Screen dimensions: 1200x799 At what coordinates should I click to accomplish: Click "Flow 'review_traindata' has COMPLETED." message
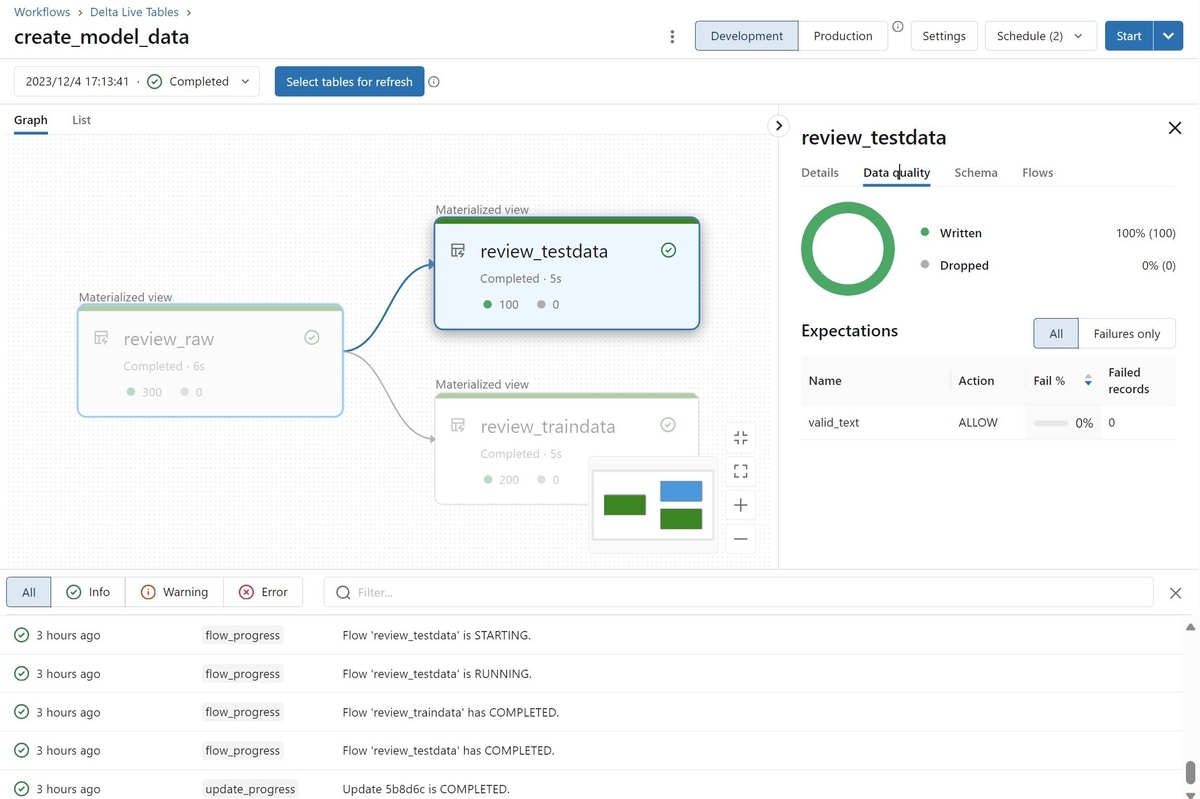pyautogui.click(x=450, y=712)
